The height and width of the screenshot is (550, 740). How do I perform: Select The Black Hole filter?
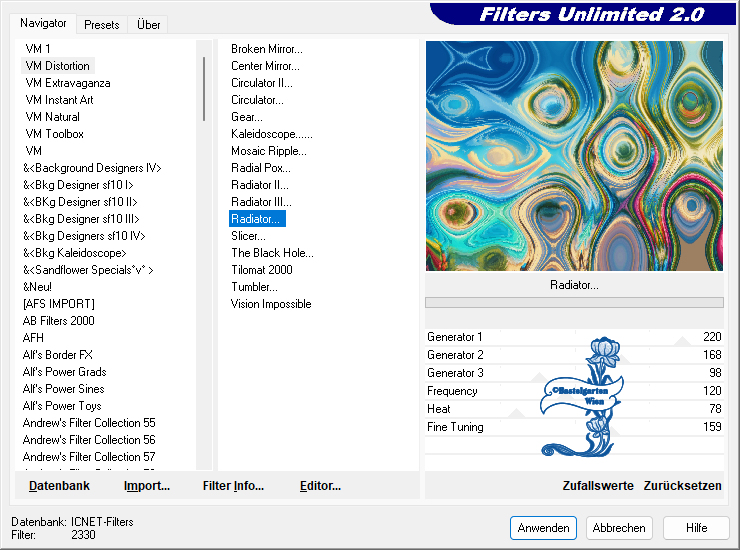click(x=272, y=253)
